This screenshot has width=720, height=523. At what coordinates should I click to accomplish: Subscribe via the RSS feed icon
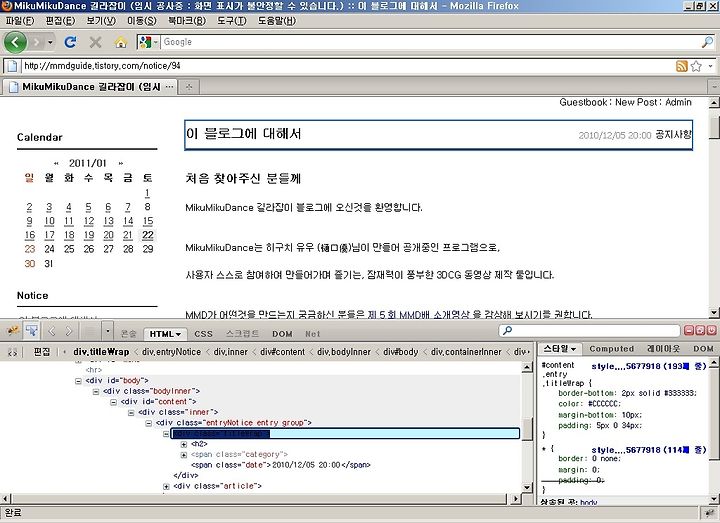(x=681, y=66)
